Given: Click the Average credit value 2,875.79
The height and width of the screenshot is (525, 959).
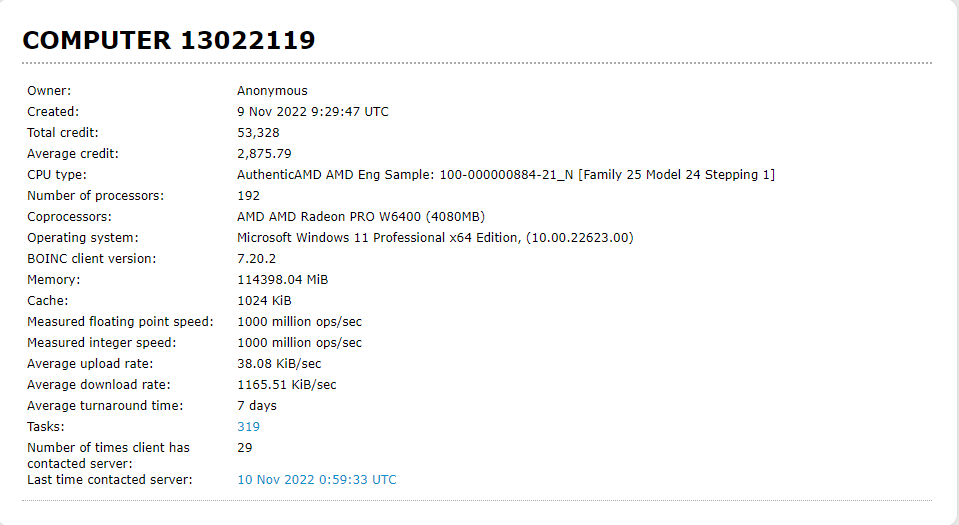Looking at the screenshot, I should coord(264,154).
